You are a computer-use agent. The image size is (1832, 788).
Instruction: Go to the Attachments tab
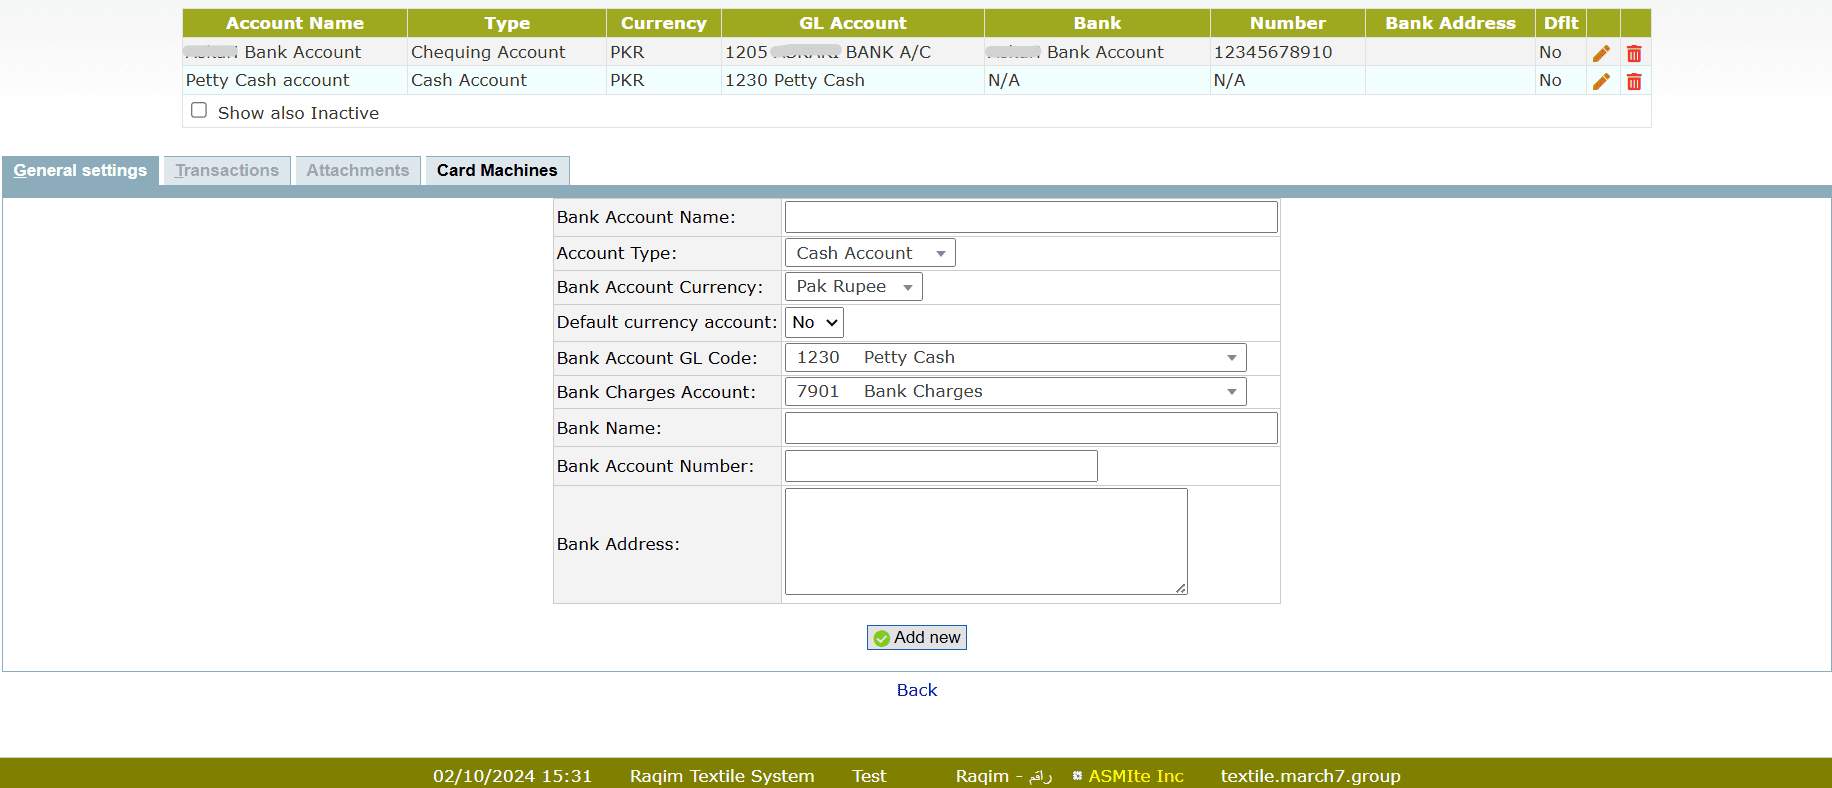[x=357, y=171]
